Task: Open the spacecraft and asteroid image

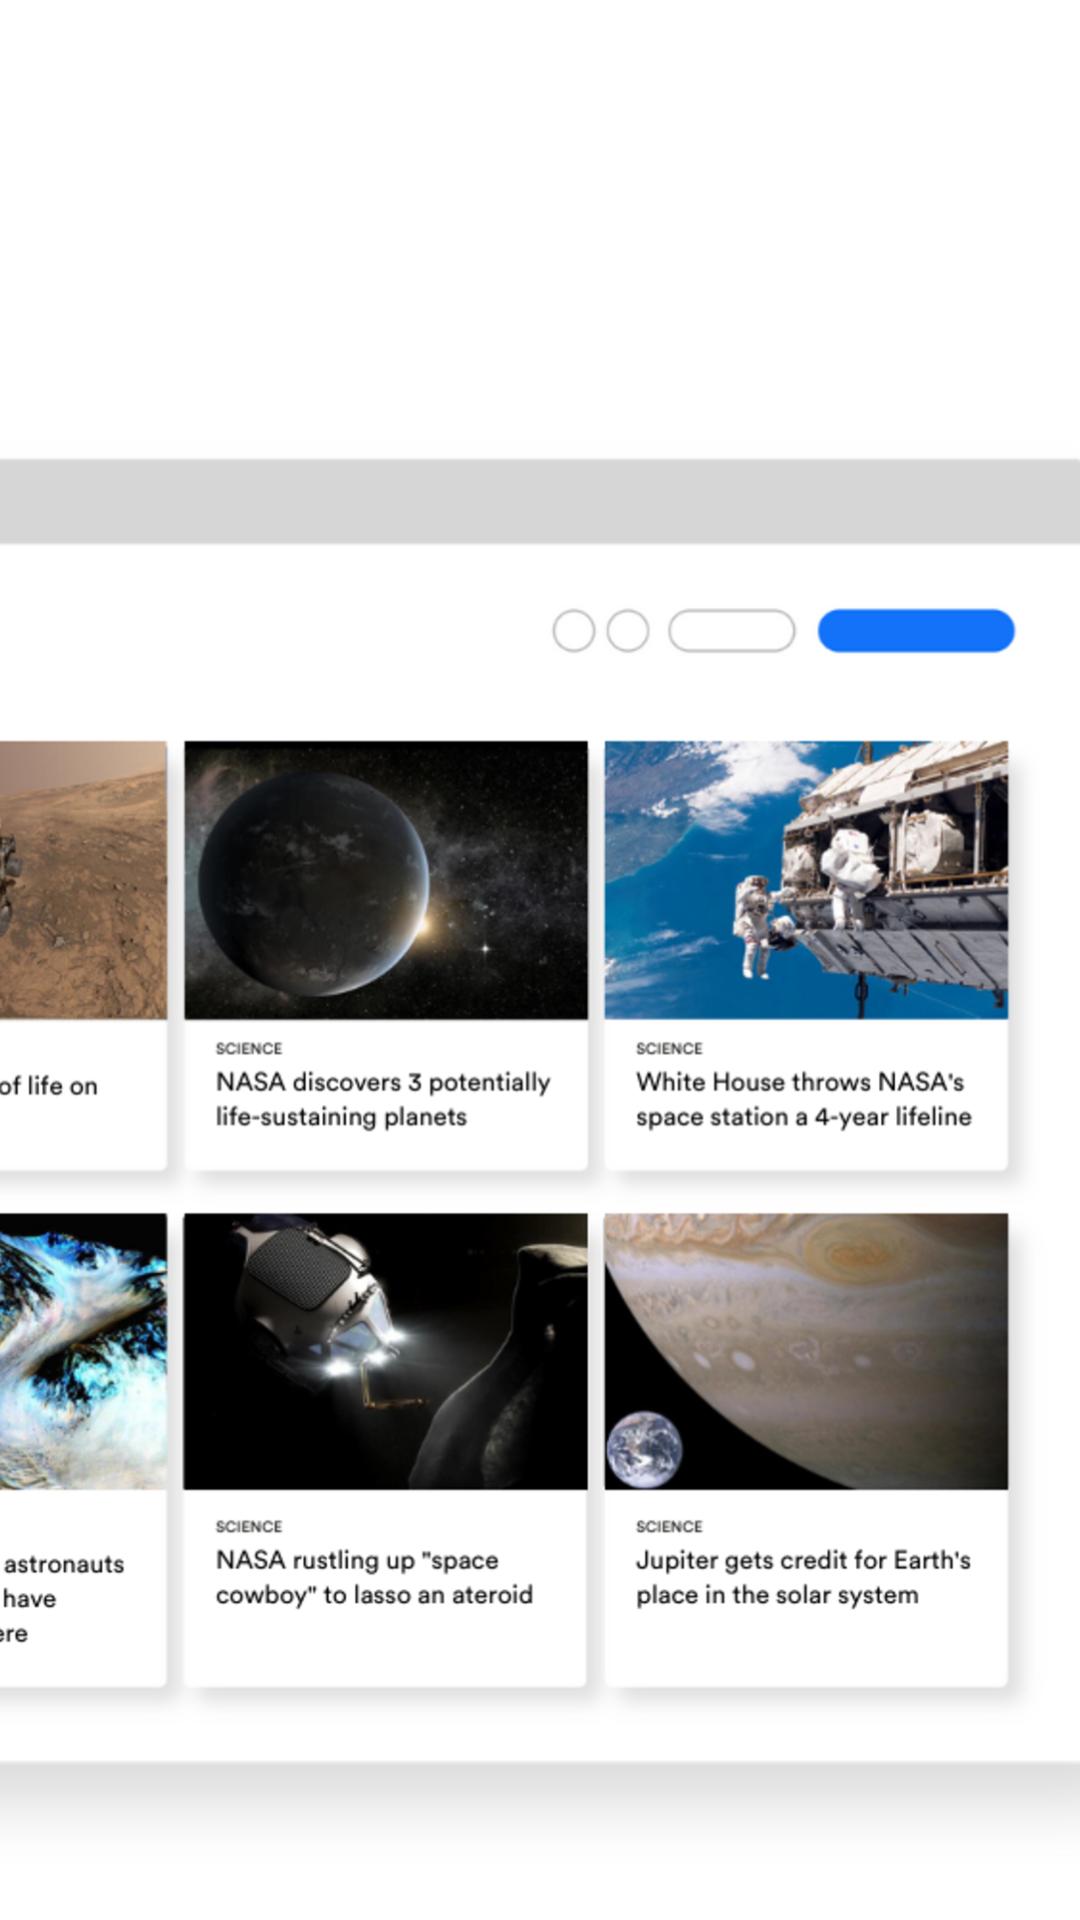Action: point(386,1352)
